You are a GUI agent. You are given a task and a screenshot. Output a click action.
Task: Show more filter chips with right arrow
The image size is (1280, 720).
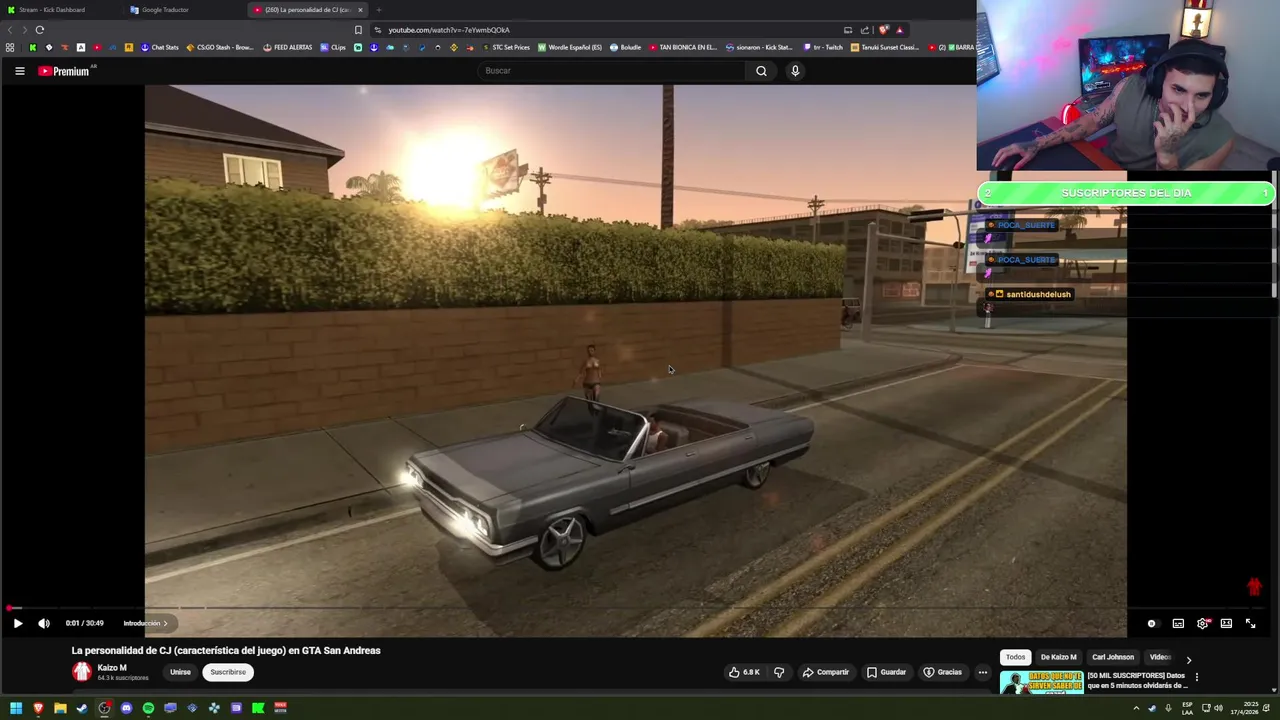click(1188, 659)
